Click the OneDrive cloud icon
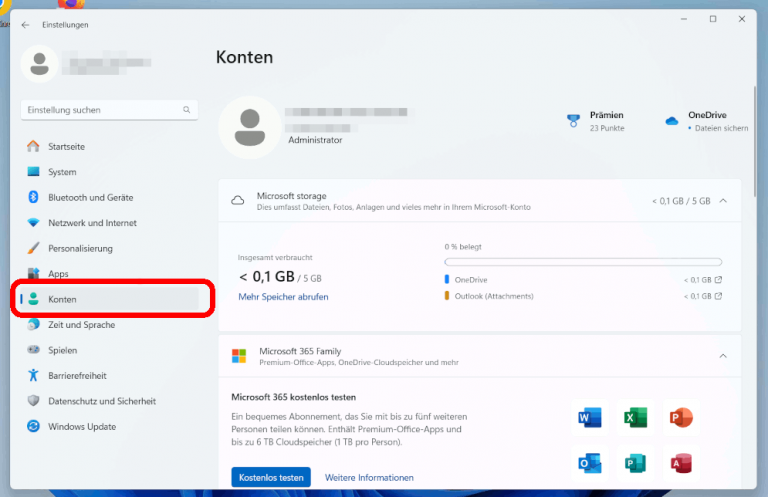The height and width of the screenshot is (497, 768). [x=672, y=120]
